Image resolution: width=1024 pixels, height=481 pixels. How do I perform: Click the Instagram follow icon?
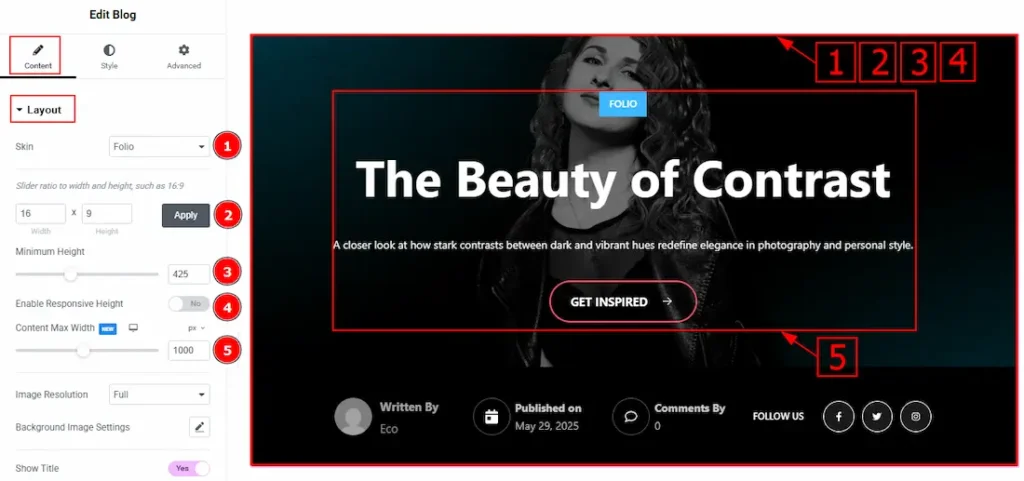coord(916,417)
